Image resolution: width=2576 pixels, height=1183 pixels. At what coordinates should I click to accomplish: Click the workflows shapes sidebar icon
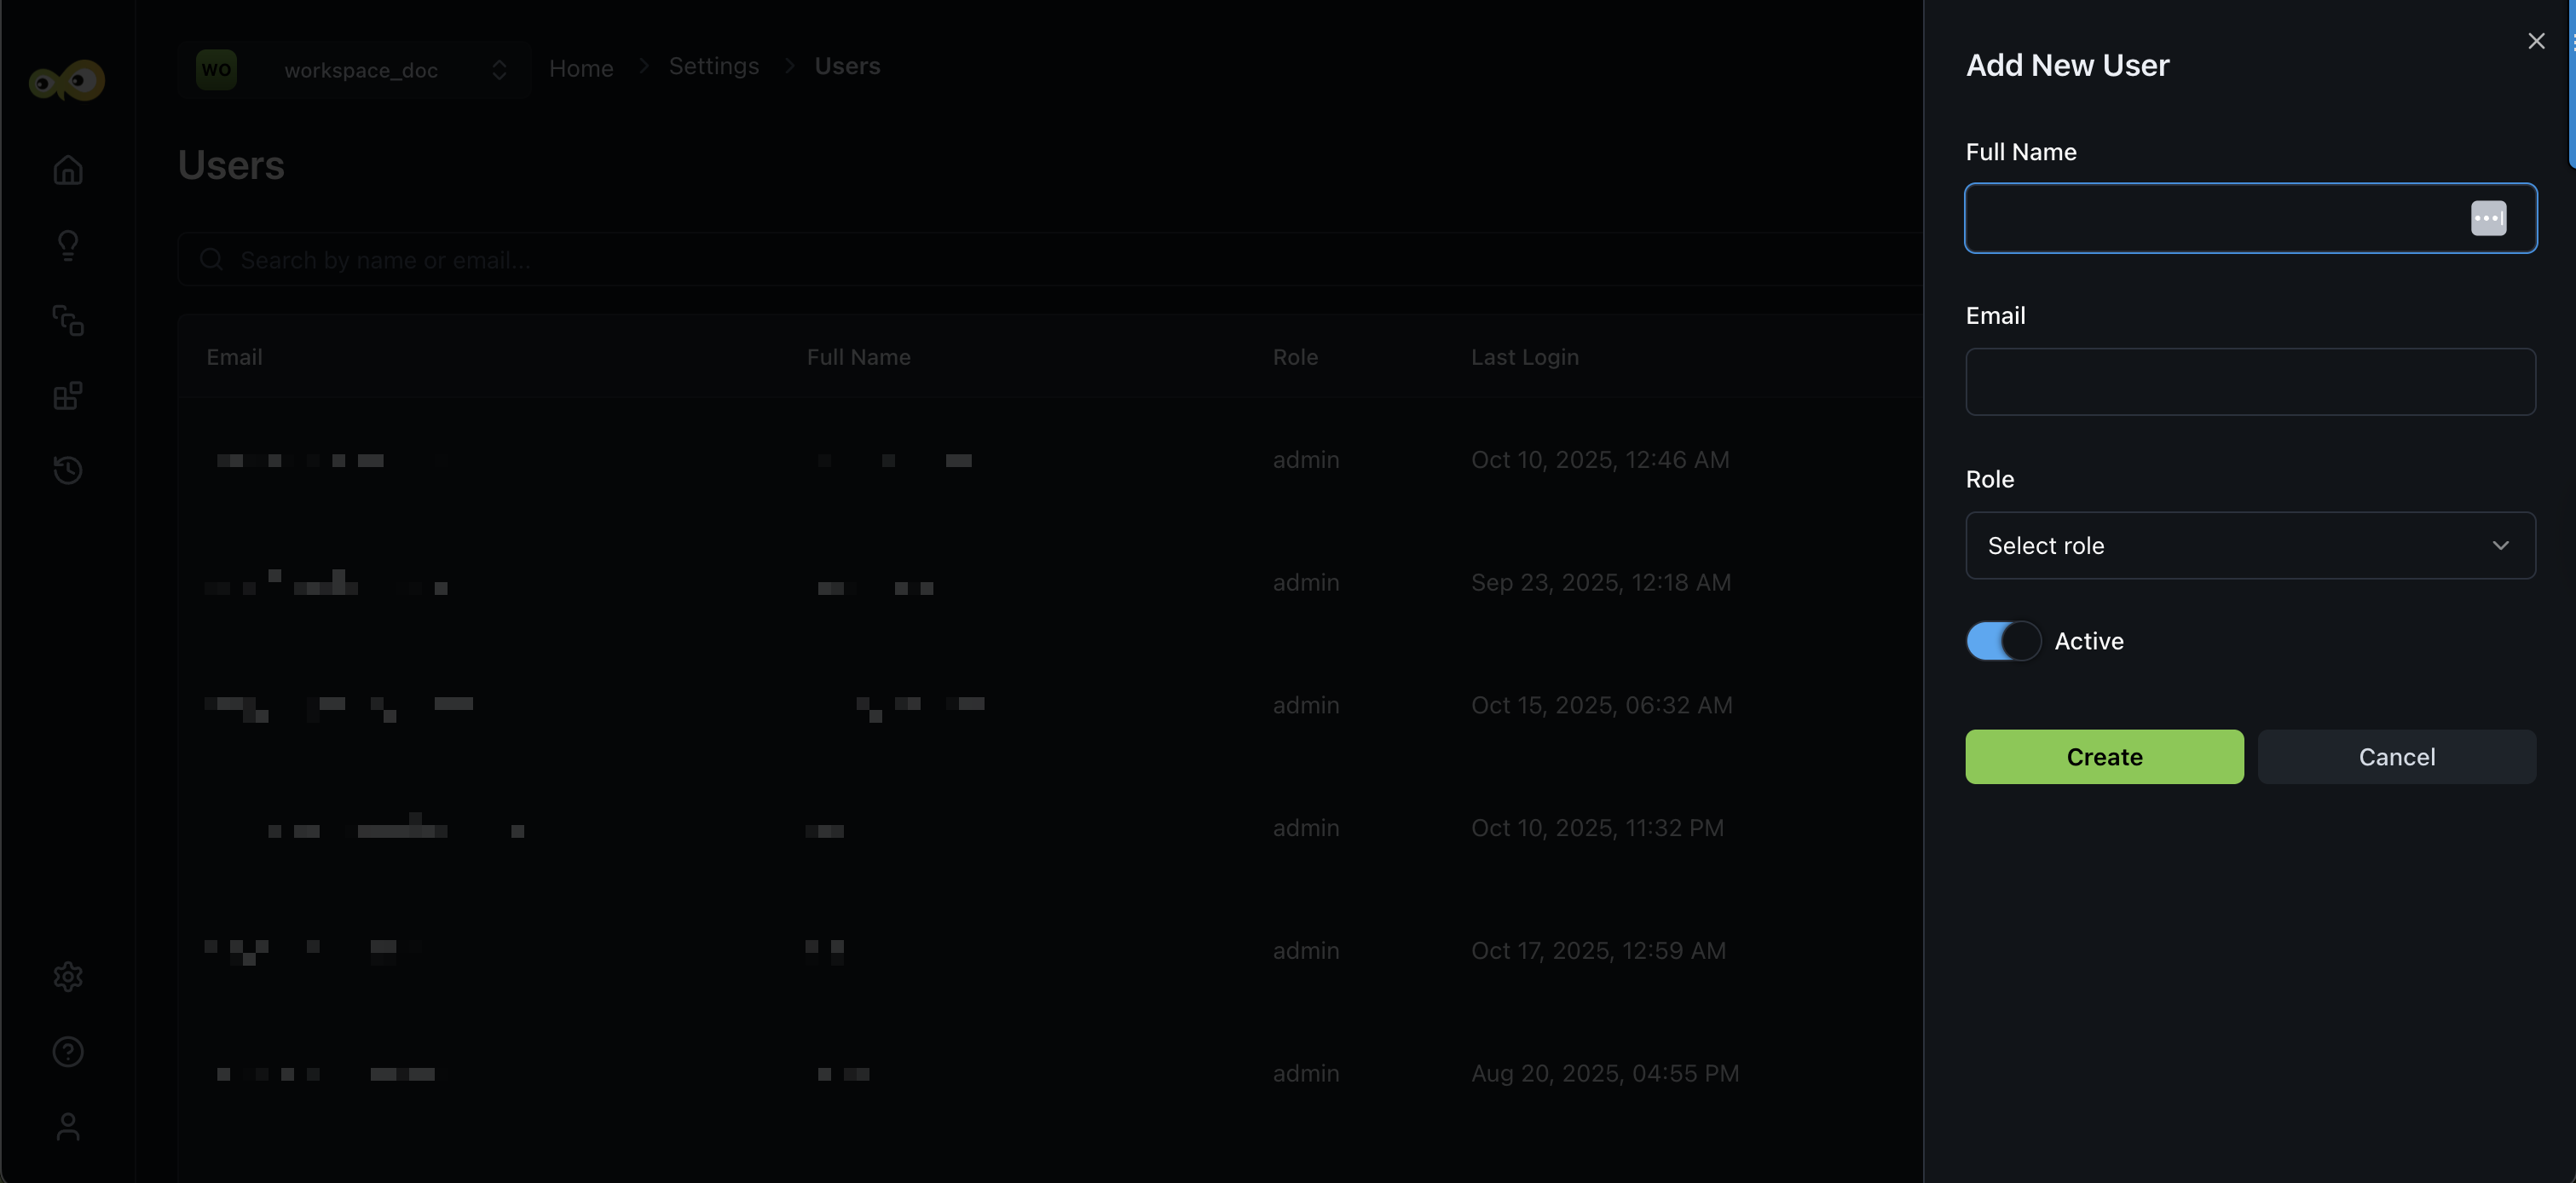(x=67, y=320)
